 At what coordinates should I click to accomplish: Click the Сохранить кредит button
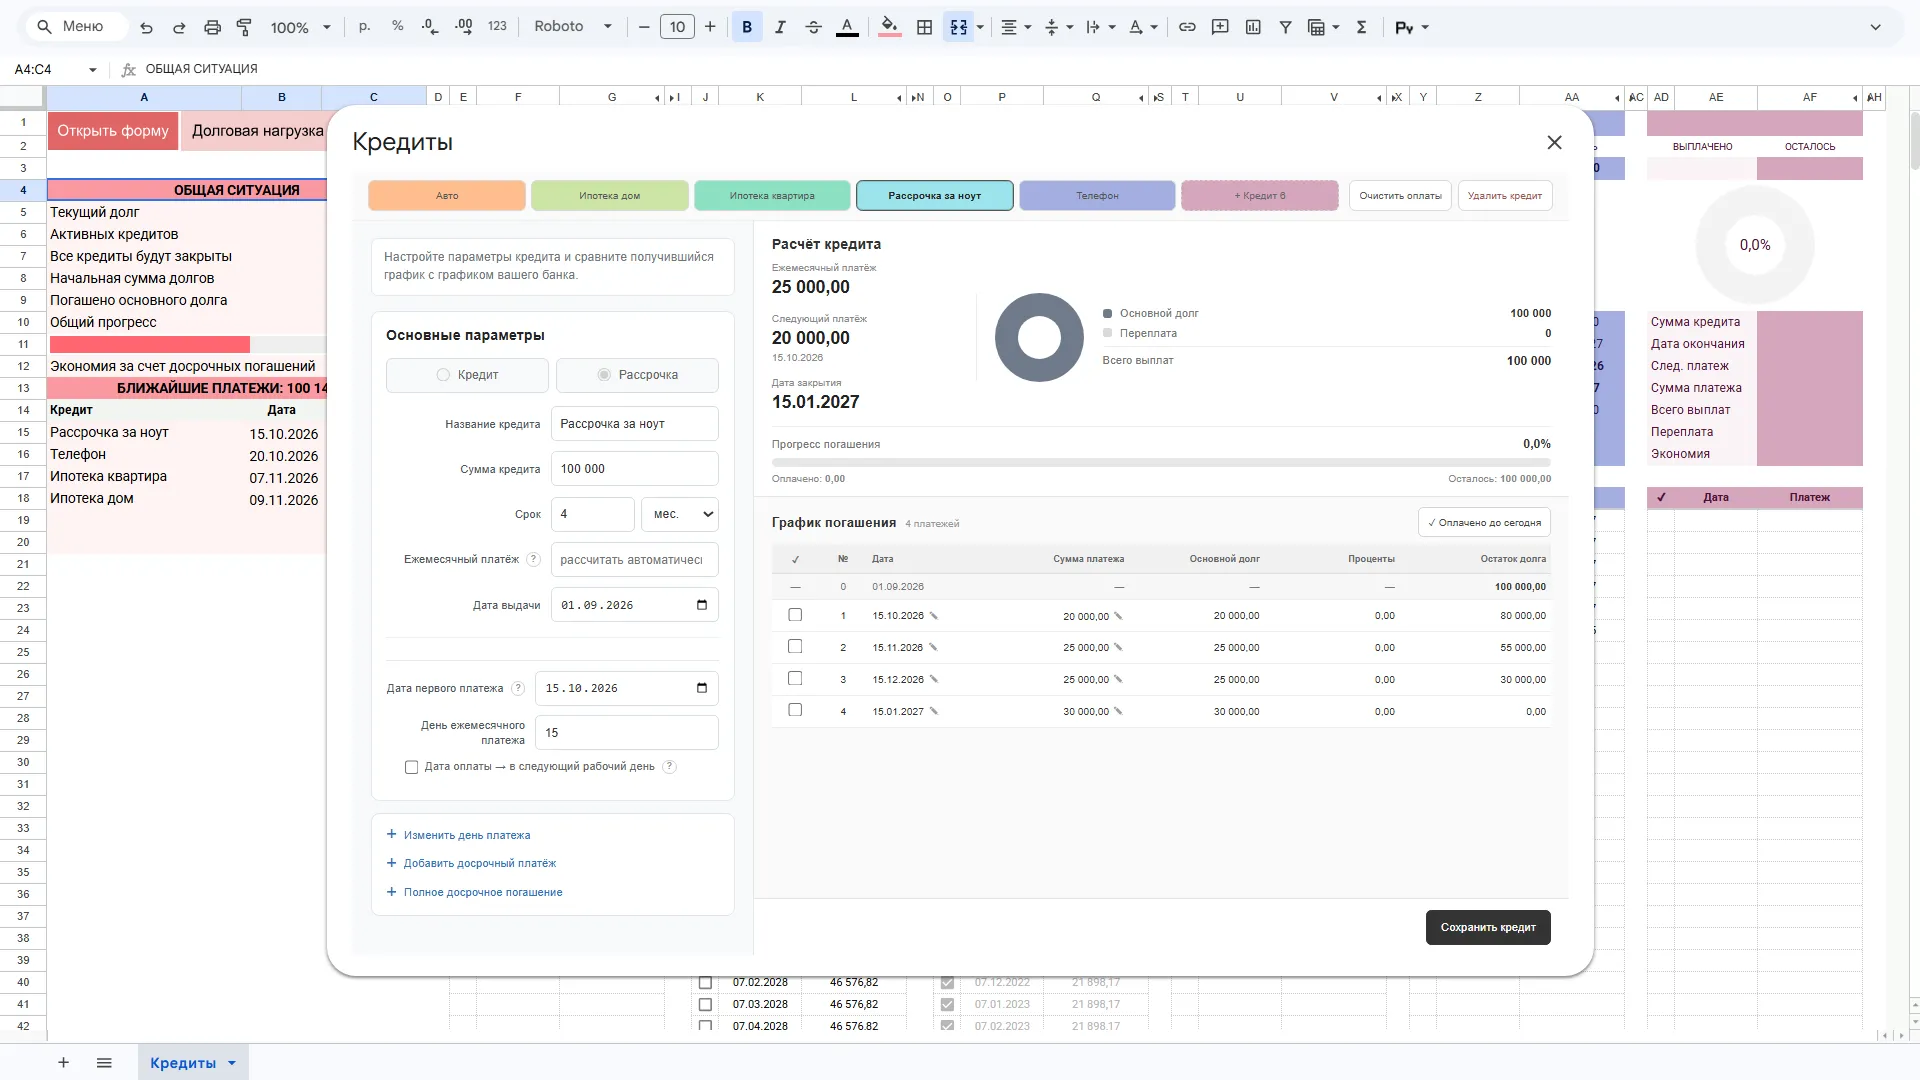click(x=1488, y=927)
